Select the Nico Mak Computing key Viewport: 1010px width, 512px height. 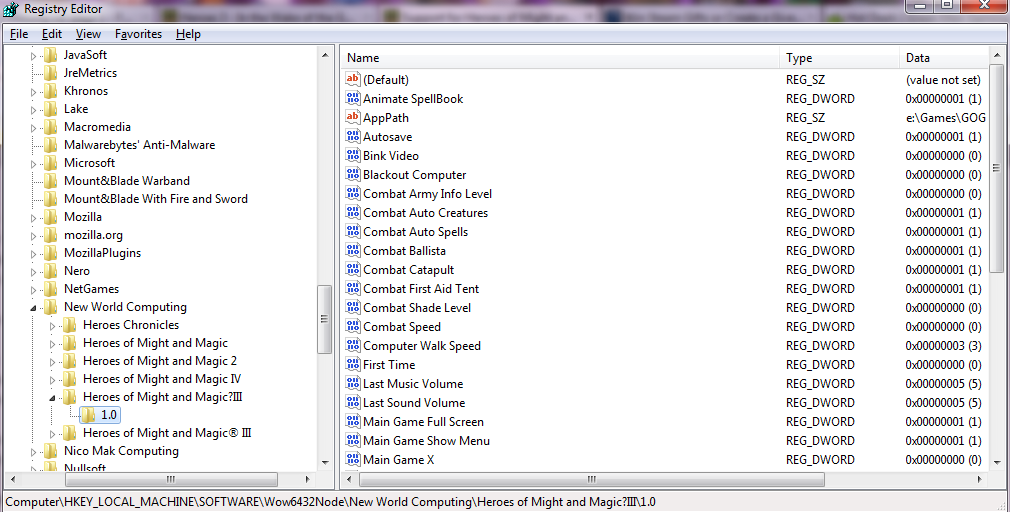121,451
